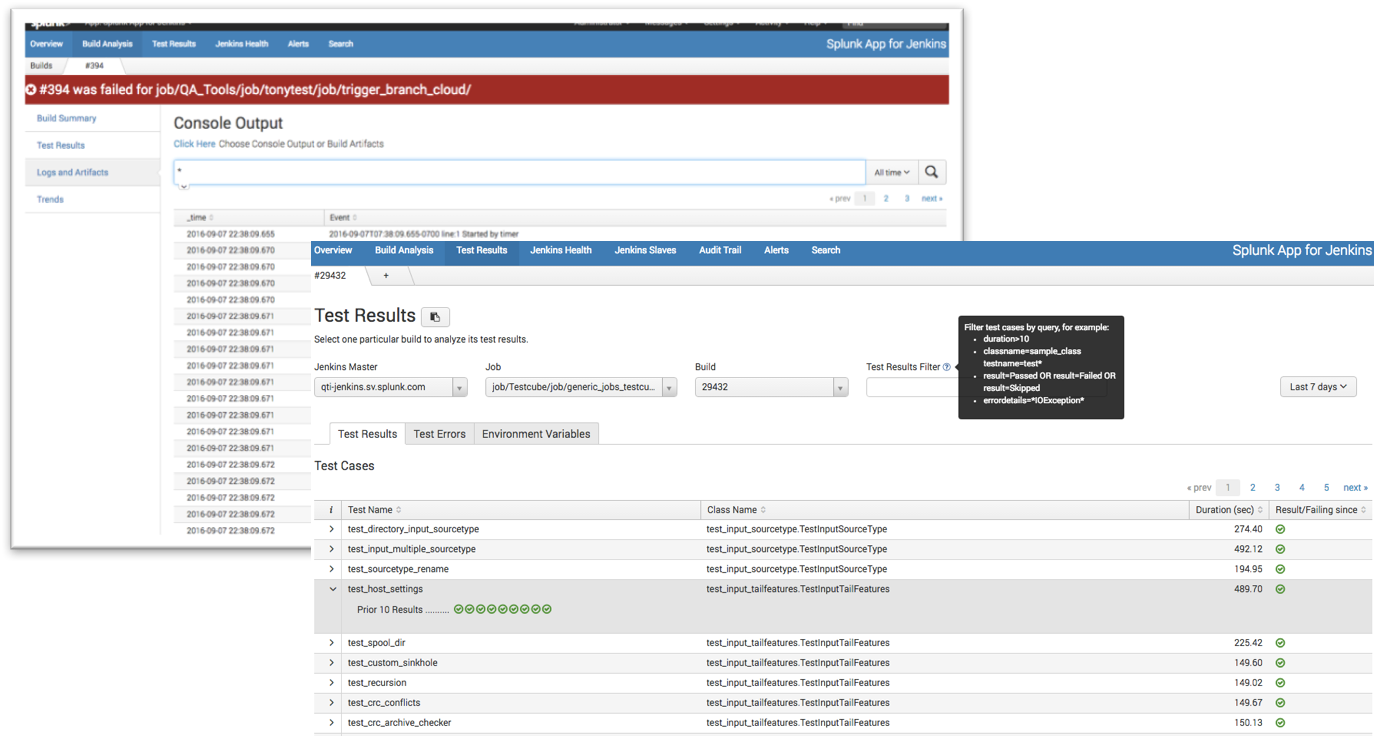Sort by Result/Failing since column header
The width and height of the screenshot is (1374, 736).
(x=1321, y=510)
